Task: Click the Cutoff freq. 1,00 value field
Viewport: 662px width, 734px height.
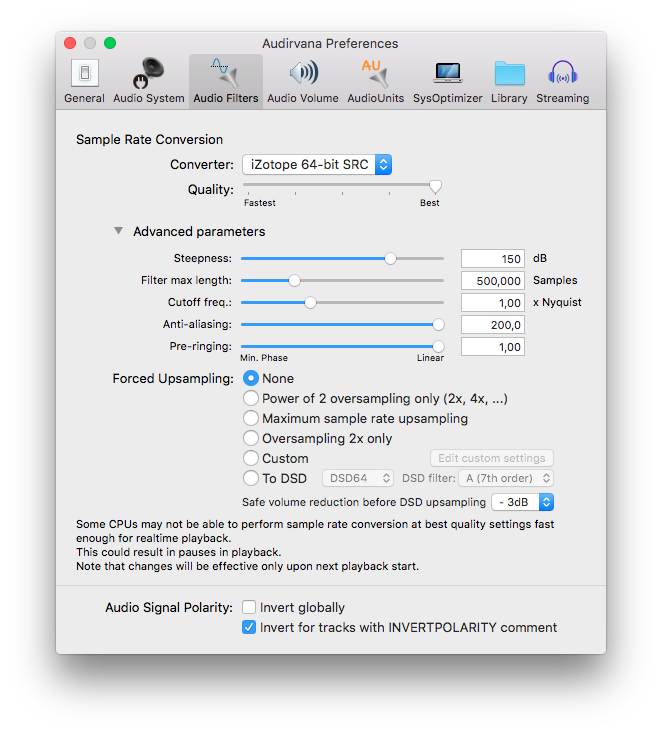Action: click(493, 302)
